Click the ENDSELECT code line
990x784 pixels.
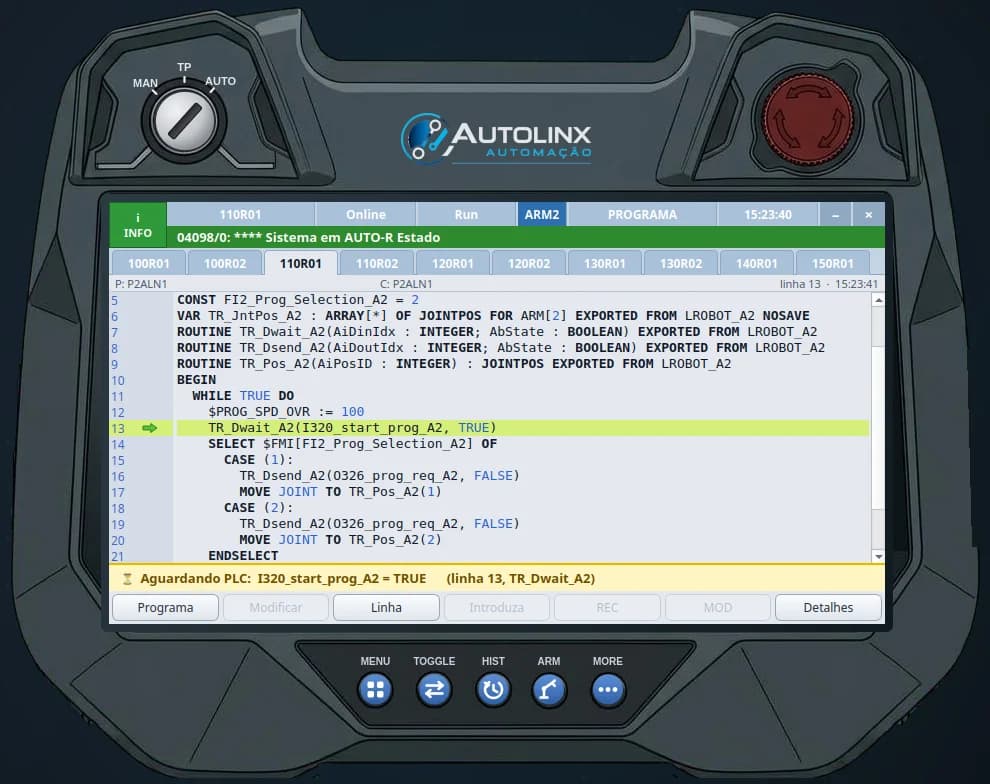coord(243,555)
